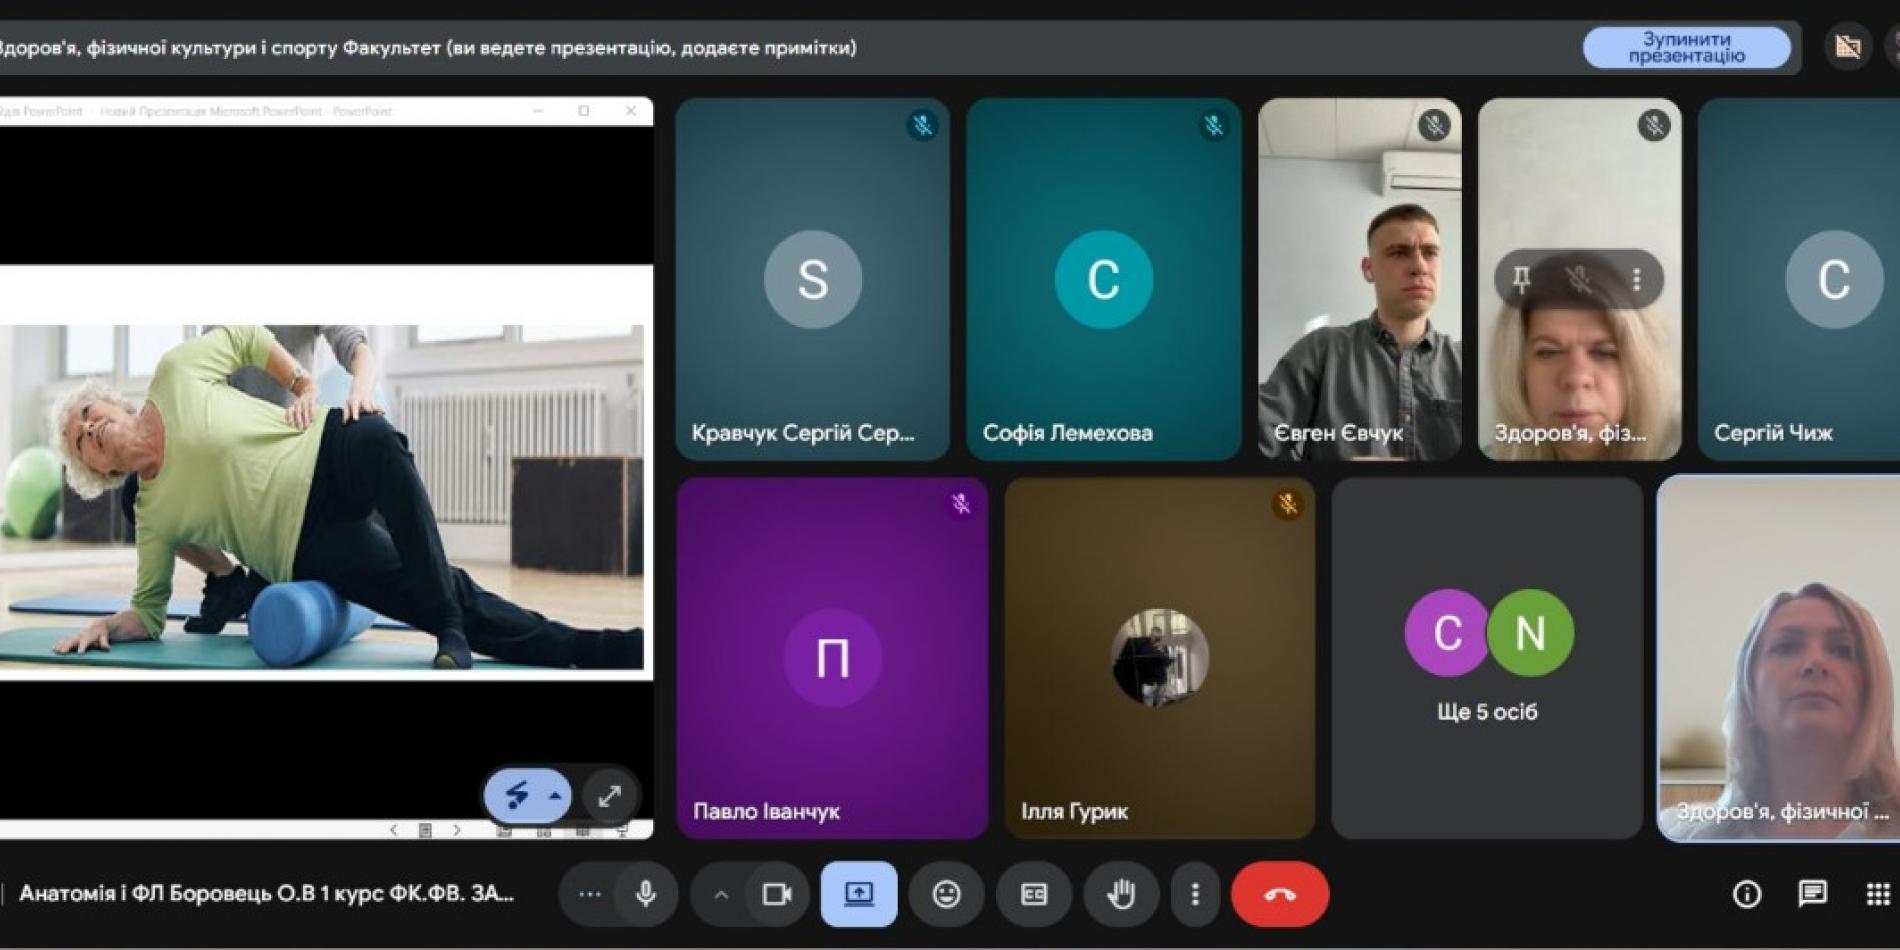
Task: Expand the camera settings arrow
Action: point(721,894)
